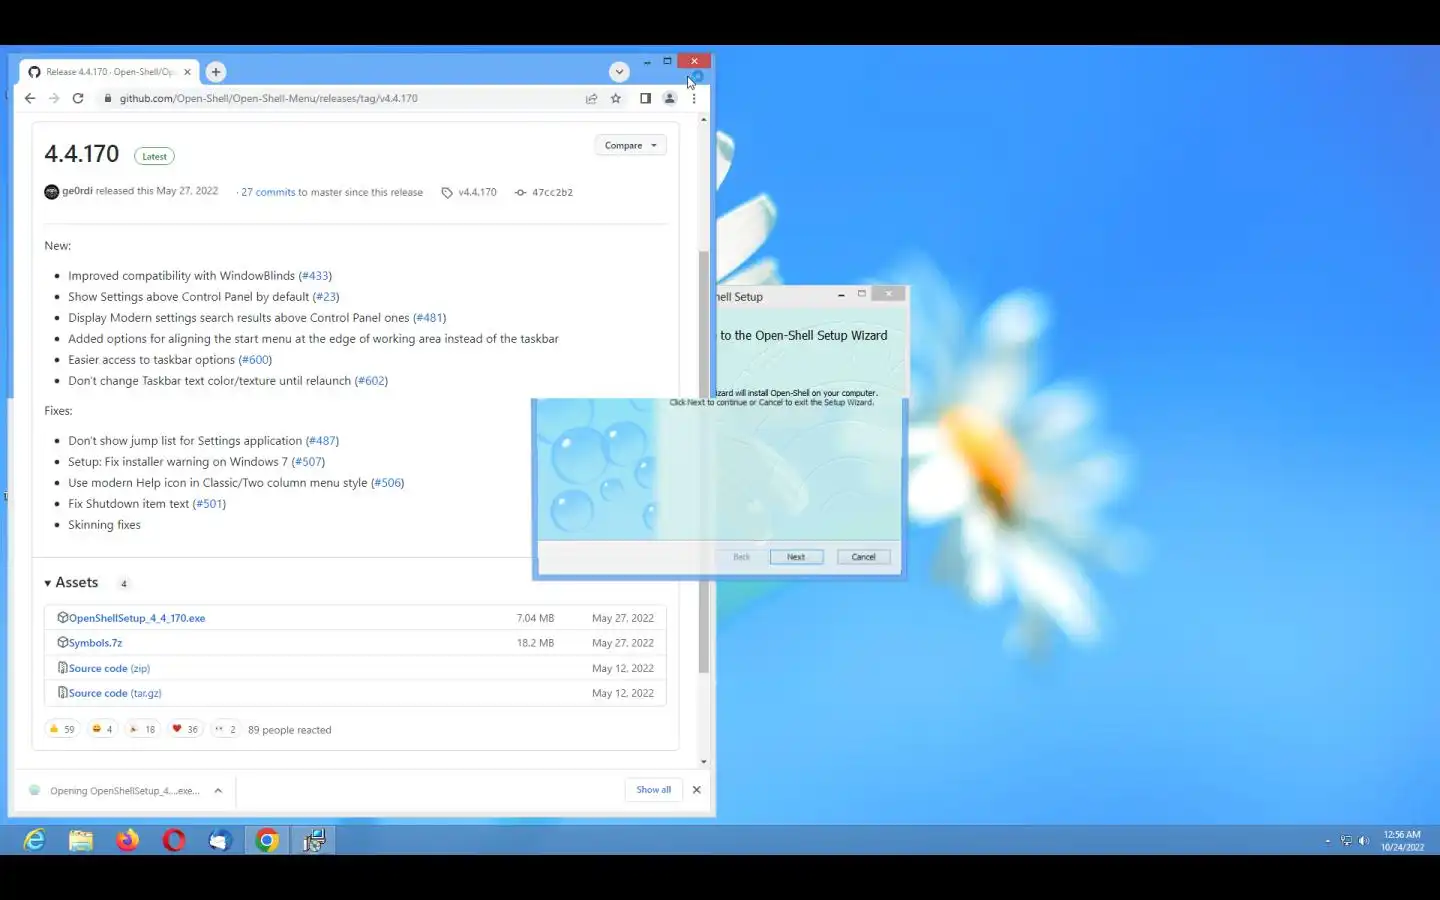
Task: Download OpenShellSetup_4_4_170.exe
Action: (x=137, y=618)
